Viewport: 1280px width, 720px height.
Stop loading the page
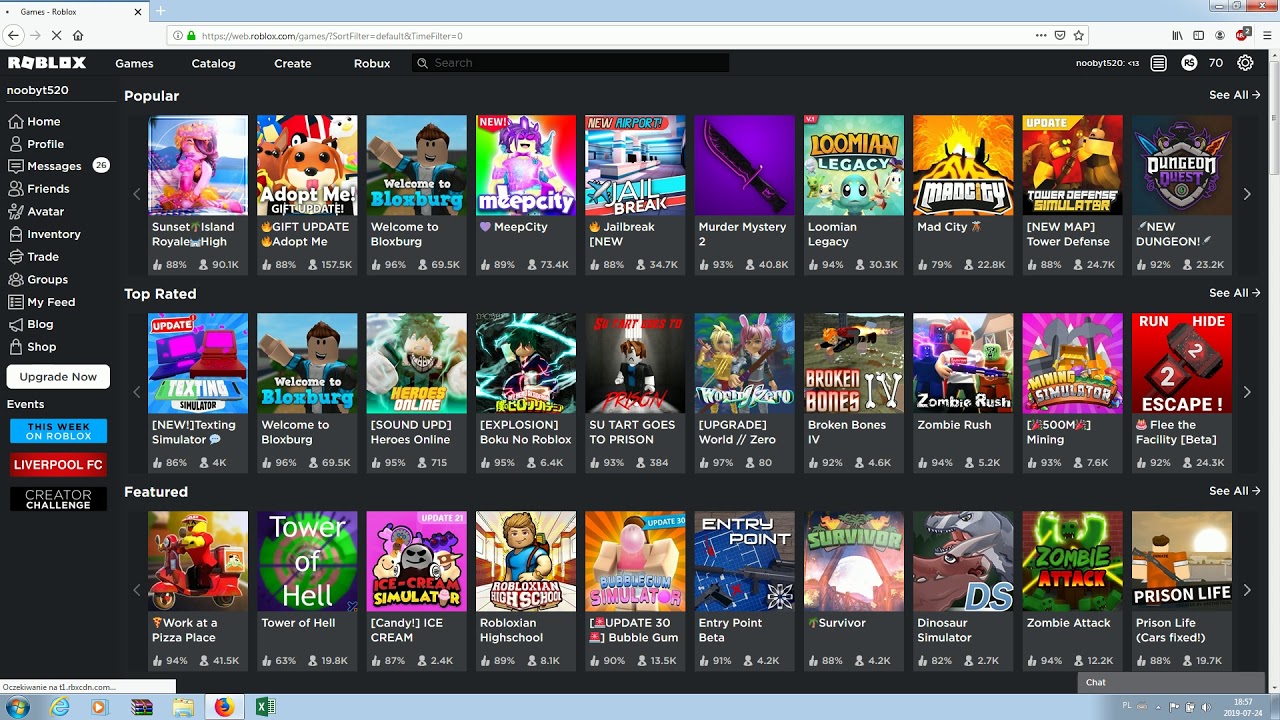click(x=56, y=35)
